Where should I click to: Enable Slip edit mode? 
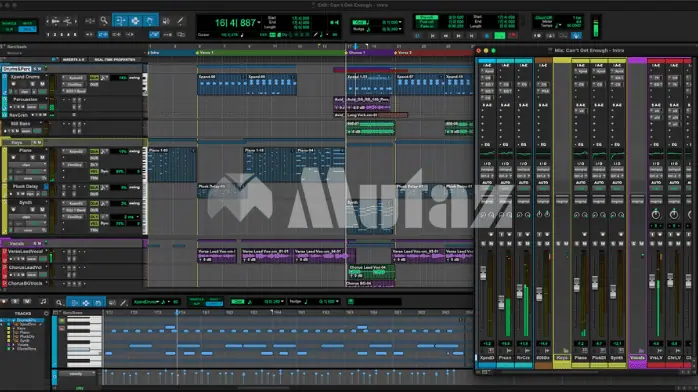9,29
